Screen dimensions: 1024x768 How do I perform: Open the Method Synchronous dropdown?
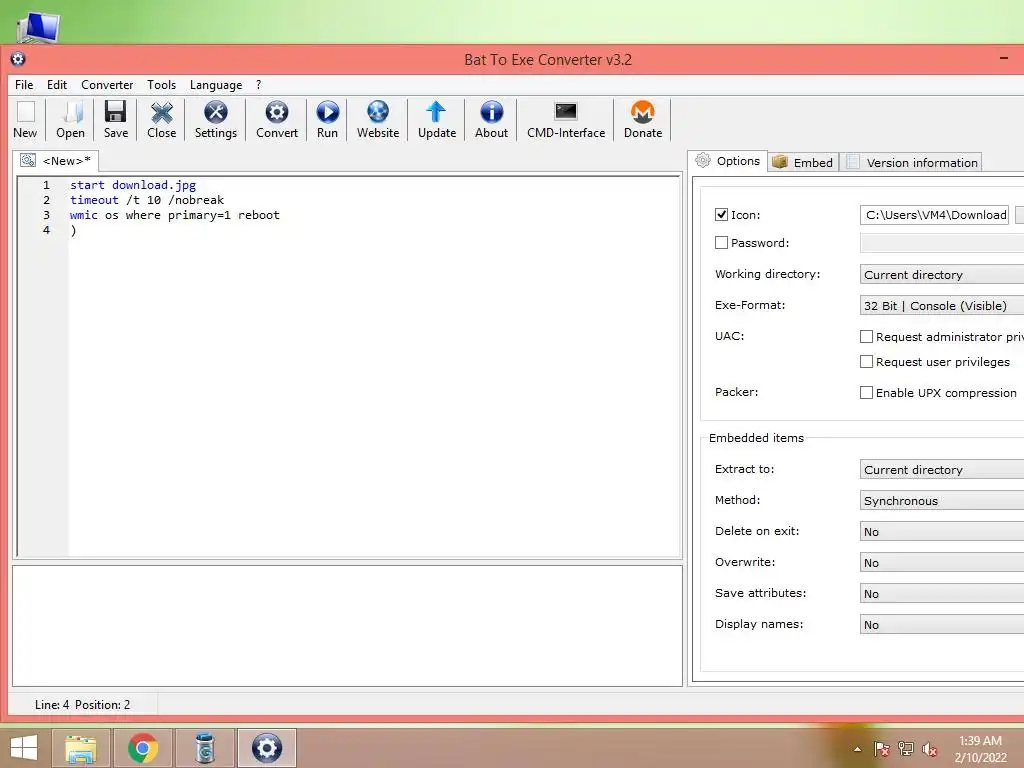[942, 501]
